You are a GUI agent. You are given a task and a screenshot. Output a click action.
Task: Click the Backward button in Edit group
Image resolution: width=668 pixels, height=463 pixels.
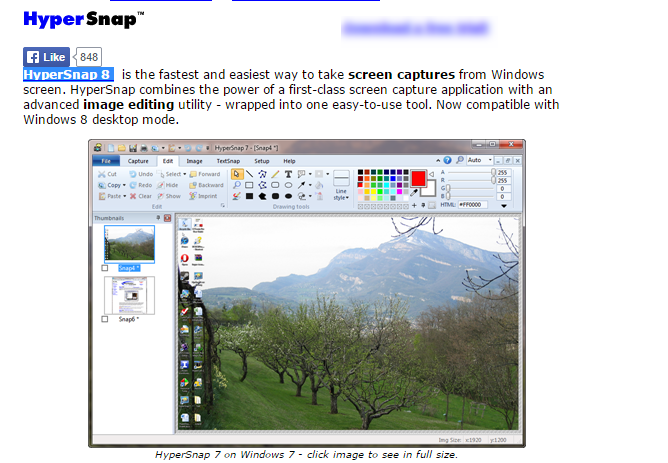coord(206,185)
